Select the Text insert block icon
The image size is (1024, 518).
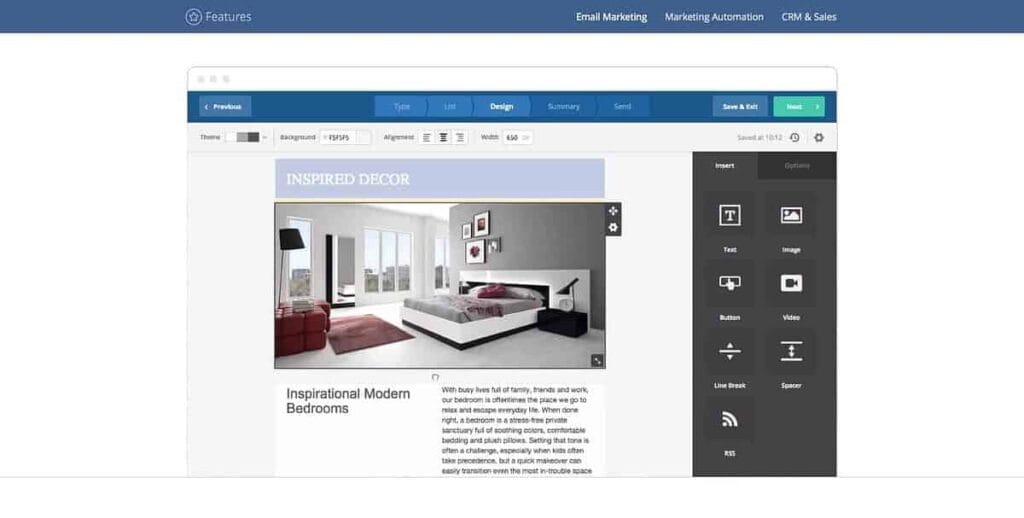[x=730, y=215]
